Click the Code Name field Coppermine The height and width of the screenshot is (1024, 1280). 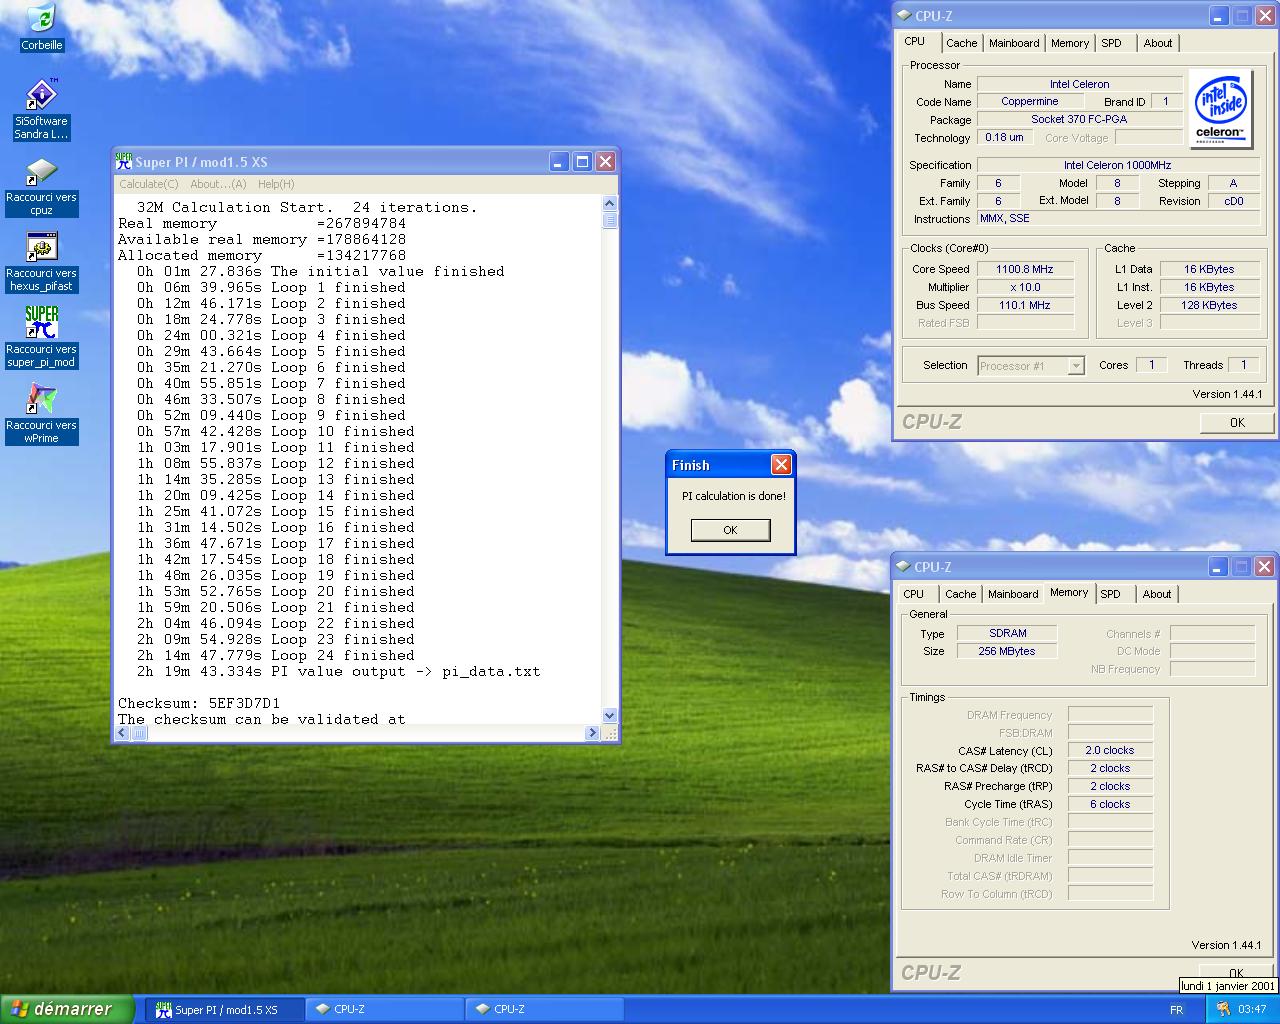pyautogui.click(x=1030, y=102)
